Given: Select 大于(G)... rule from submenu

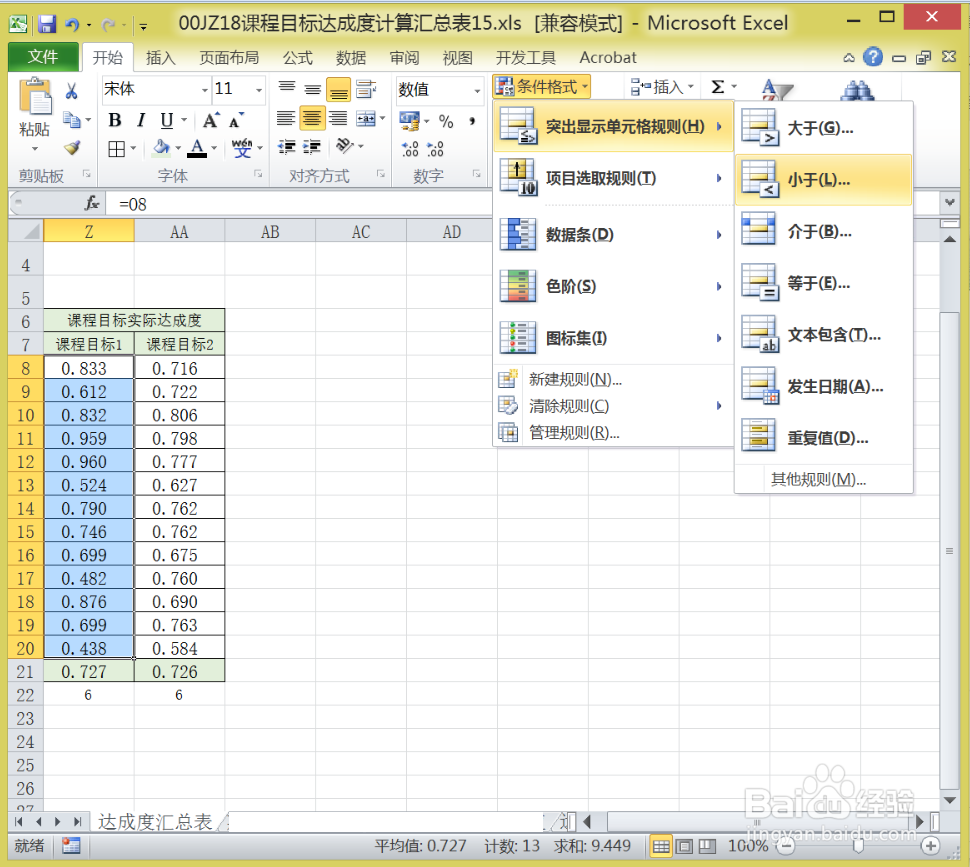Looking at the screenshot, I should [823, 128].
